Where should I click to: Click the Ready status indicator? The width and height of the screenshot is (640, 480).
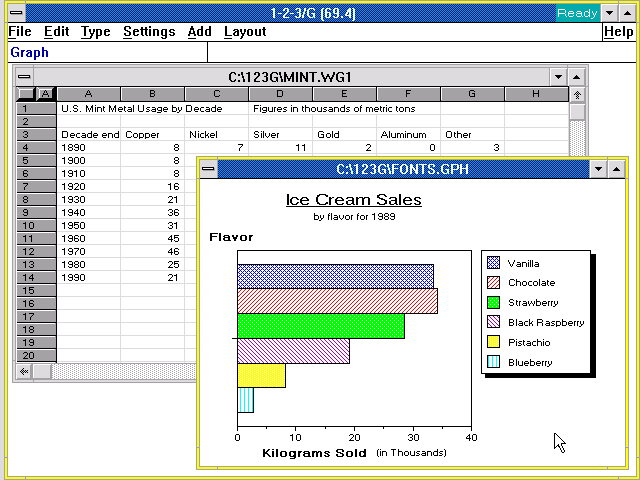tap(578, 13)
